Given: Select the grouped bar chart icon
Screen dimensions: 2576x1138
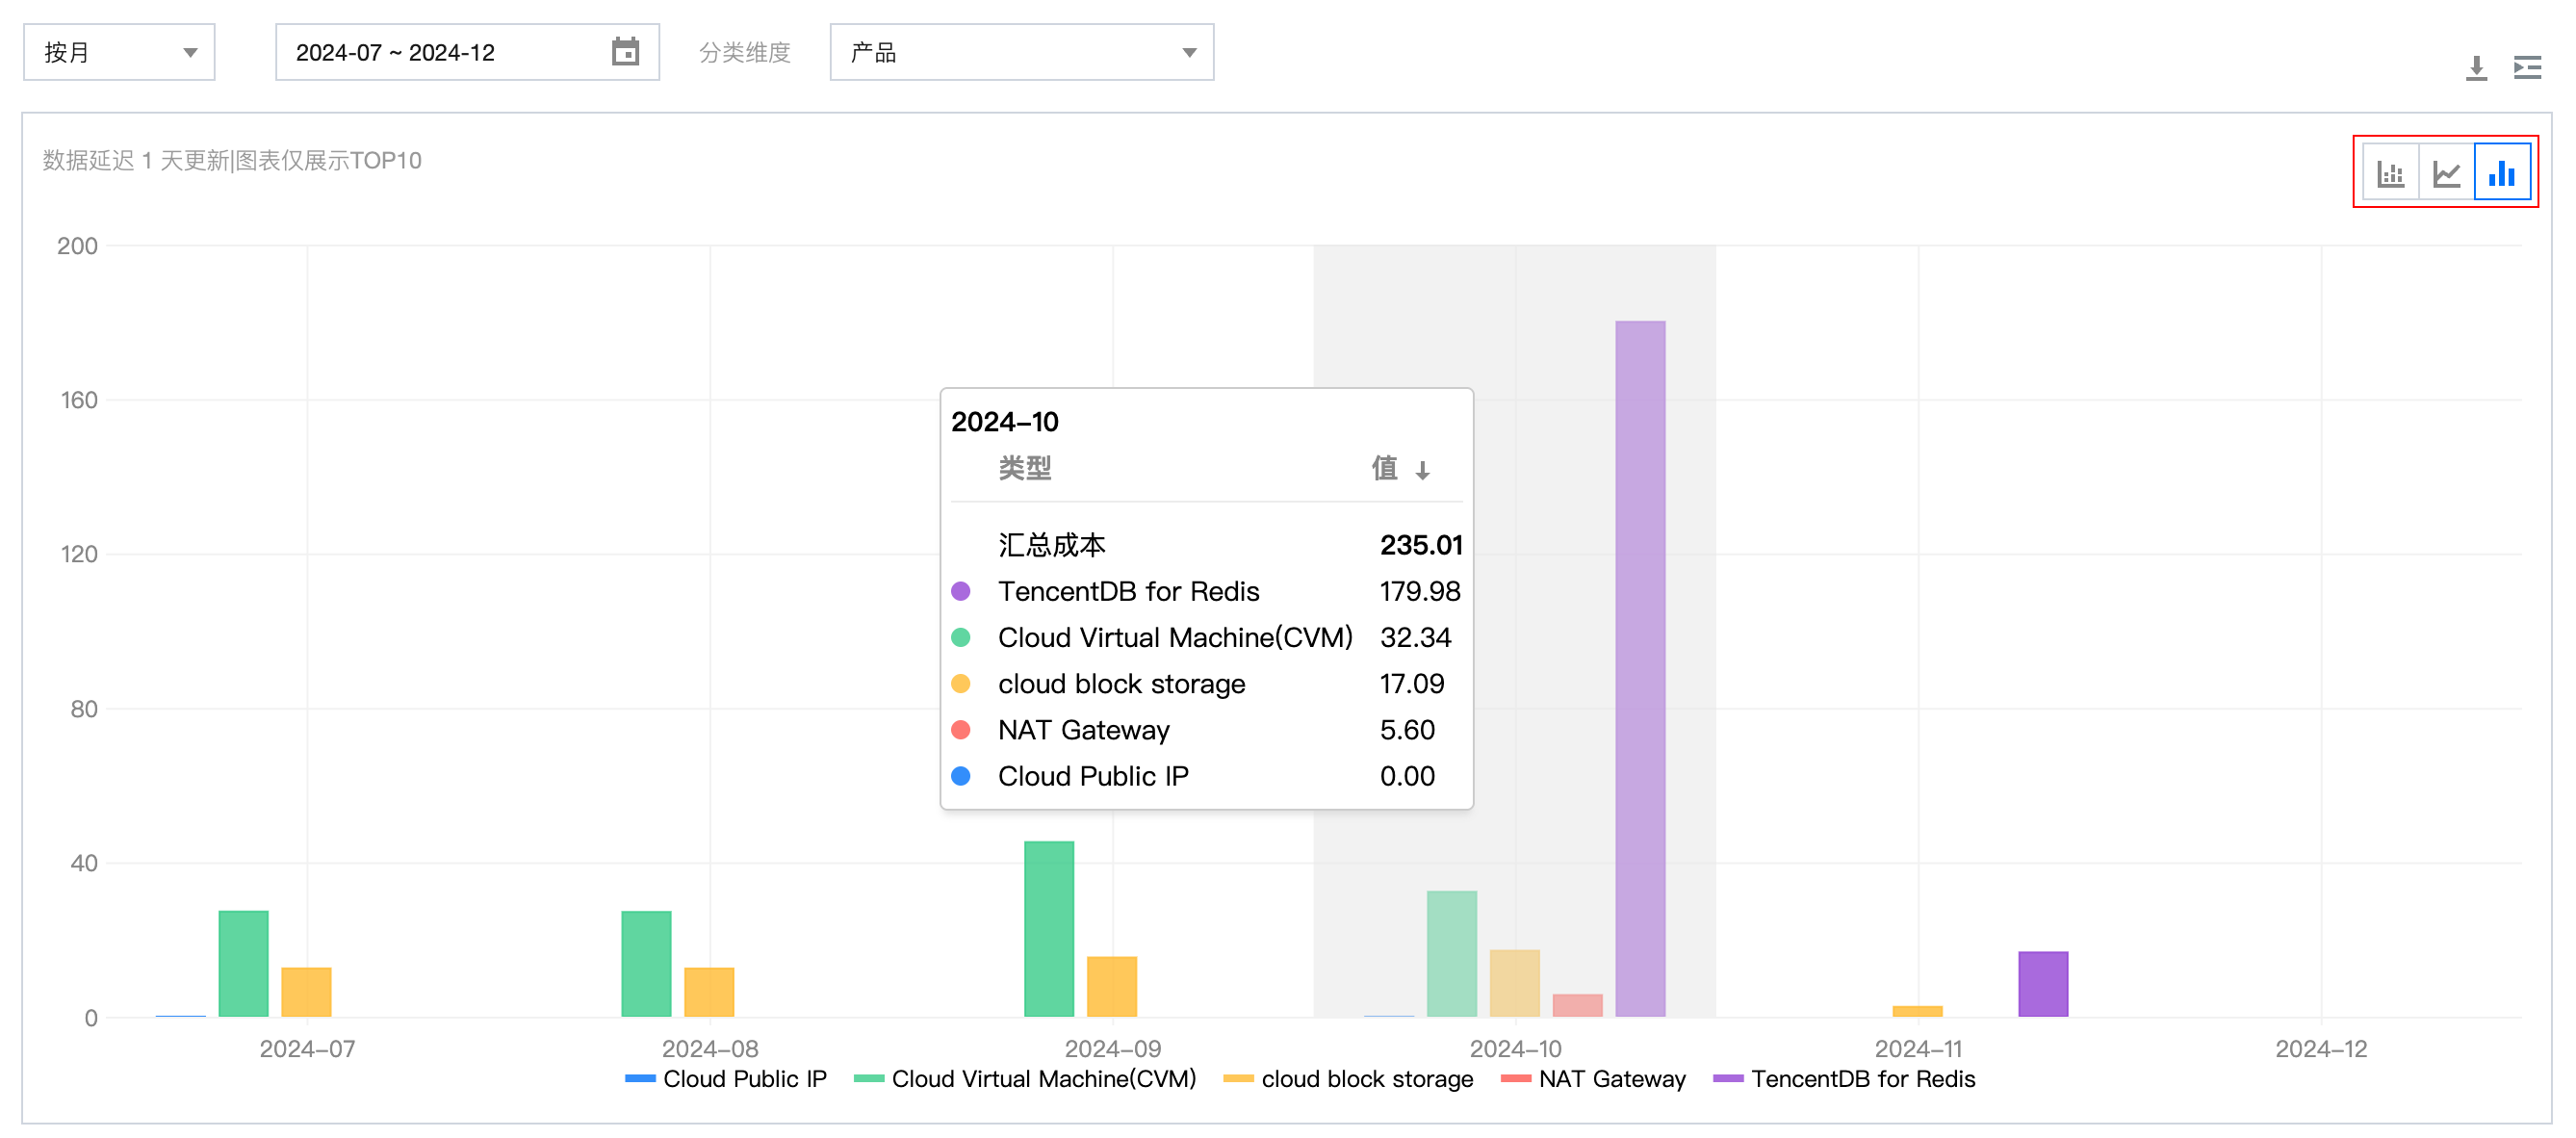Looking at the screenshot, I should [2502, 174].
